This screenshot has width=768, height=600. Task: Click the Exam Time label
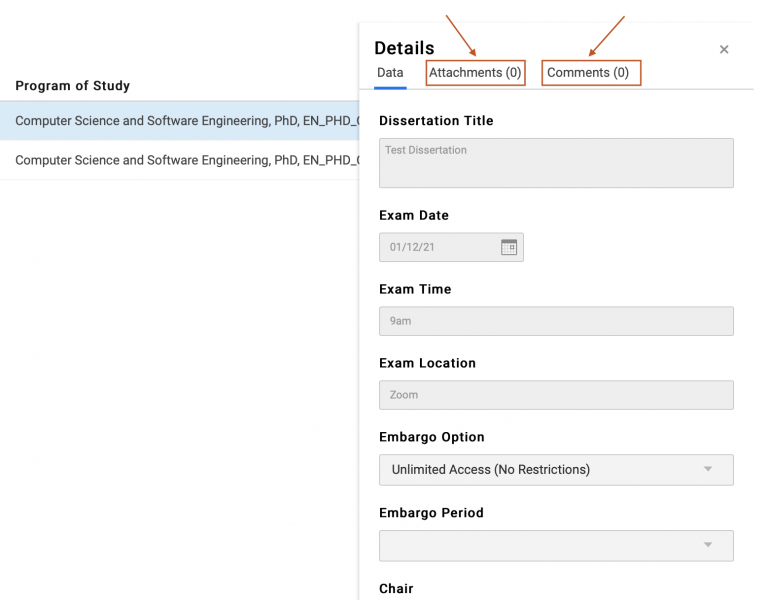click(415, 289)
